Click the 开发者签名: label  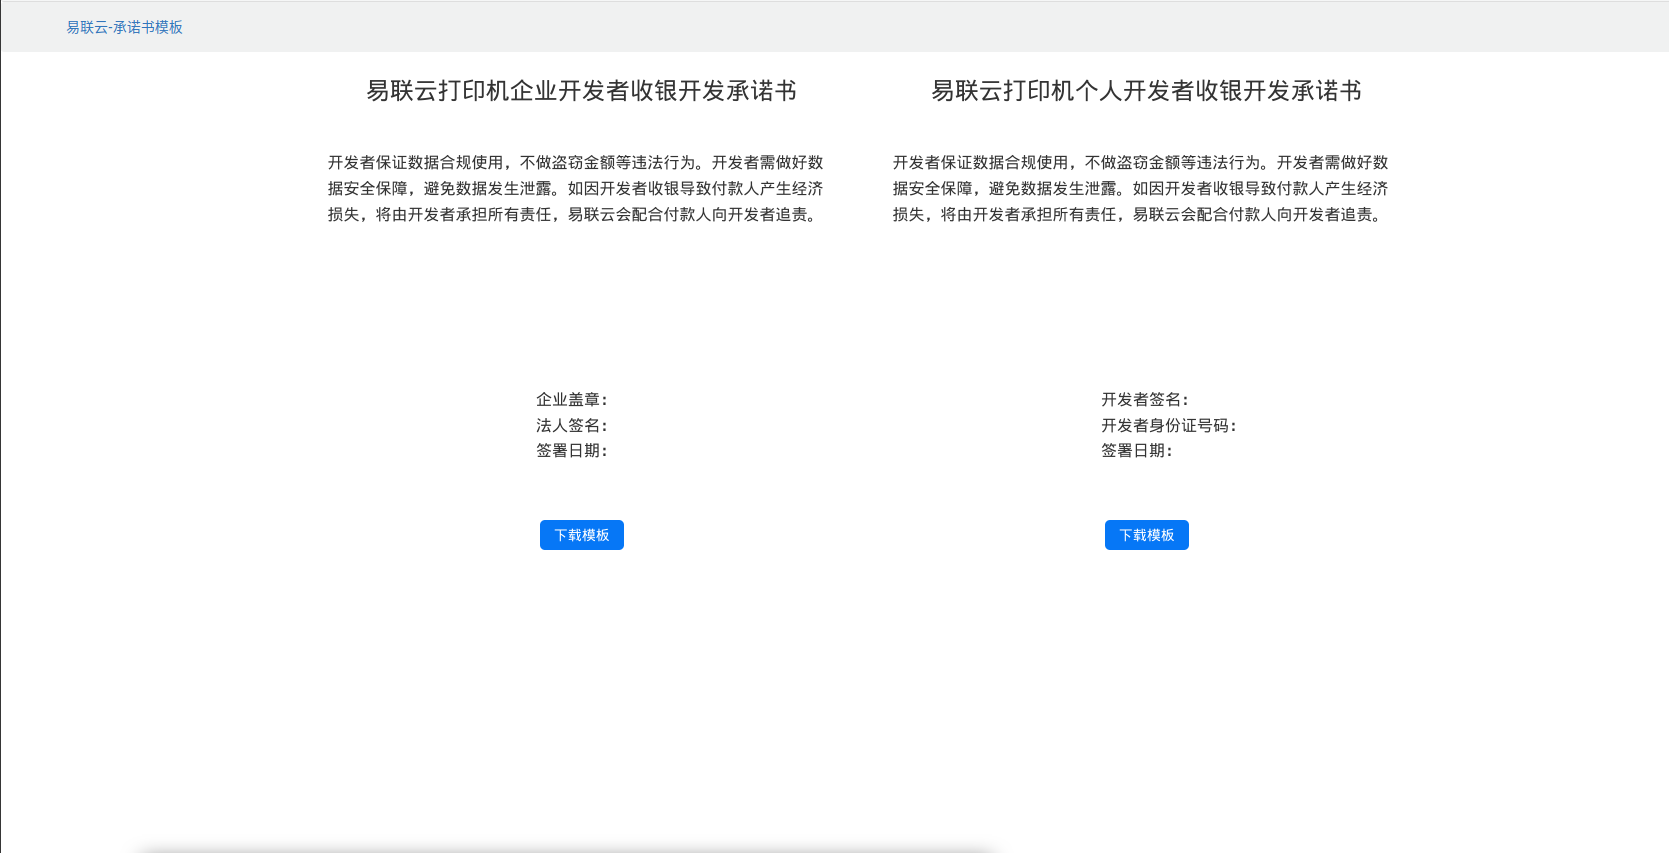(x=1145, y=399)
